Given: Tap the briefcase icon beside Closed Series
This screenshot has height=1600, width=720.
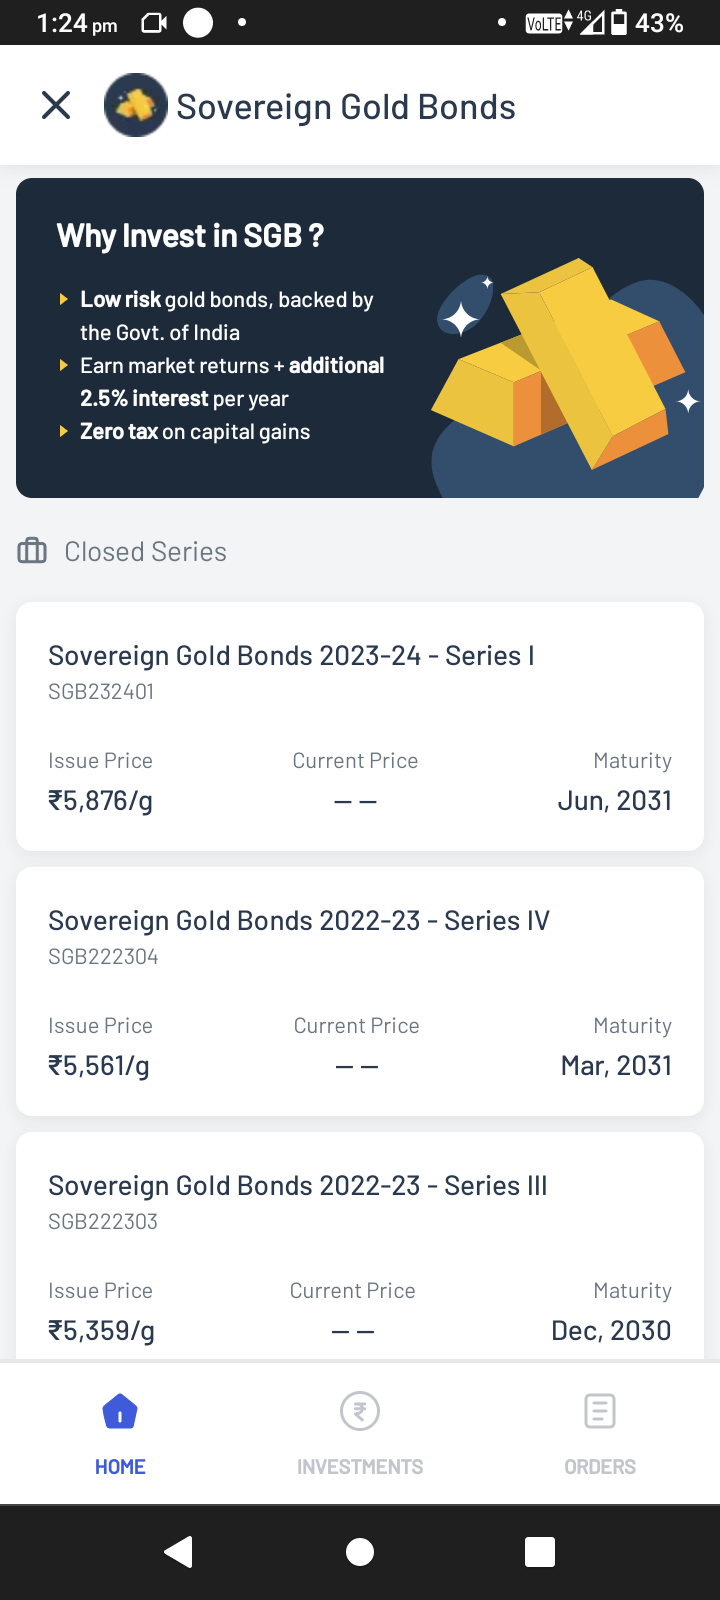Looking at the screenshot, I should [32, 551].
